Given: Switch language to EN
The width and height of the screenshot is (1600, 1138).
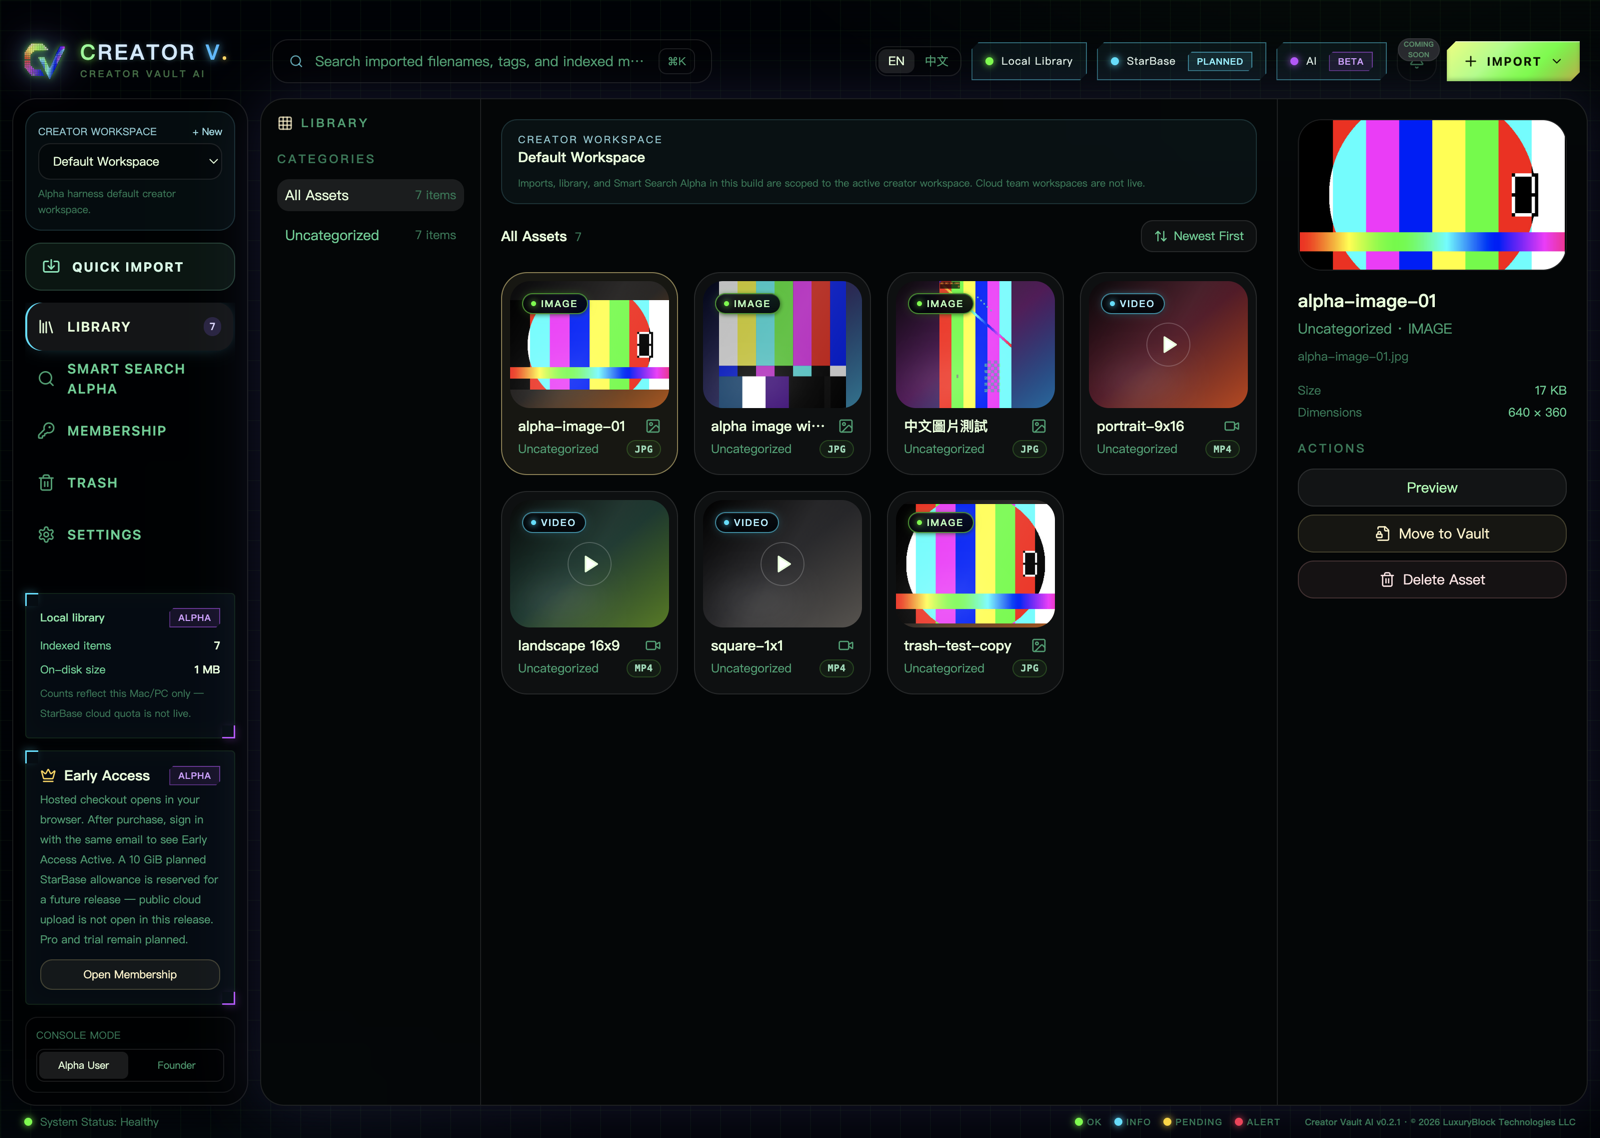Looking at the screenshot, I should (x=897, y=61).
